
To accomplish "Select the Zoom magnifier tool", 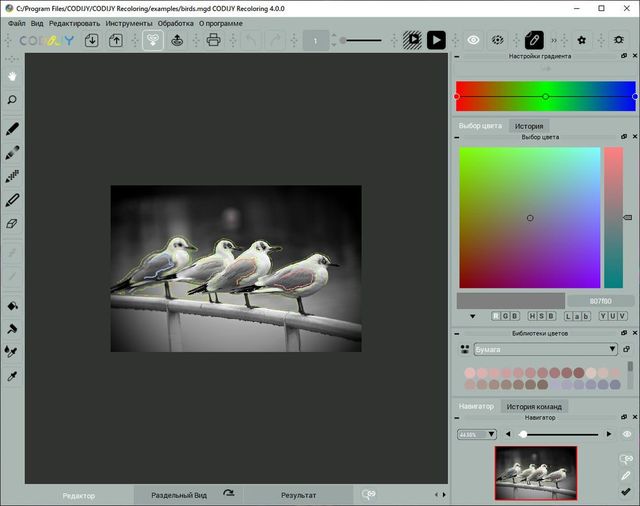I will click(12, 100).
